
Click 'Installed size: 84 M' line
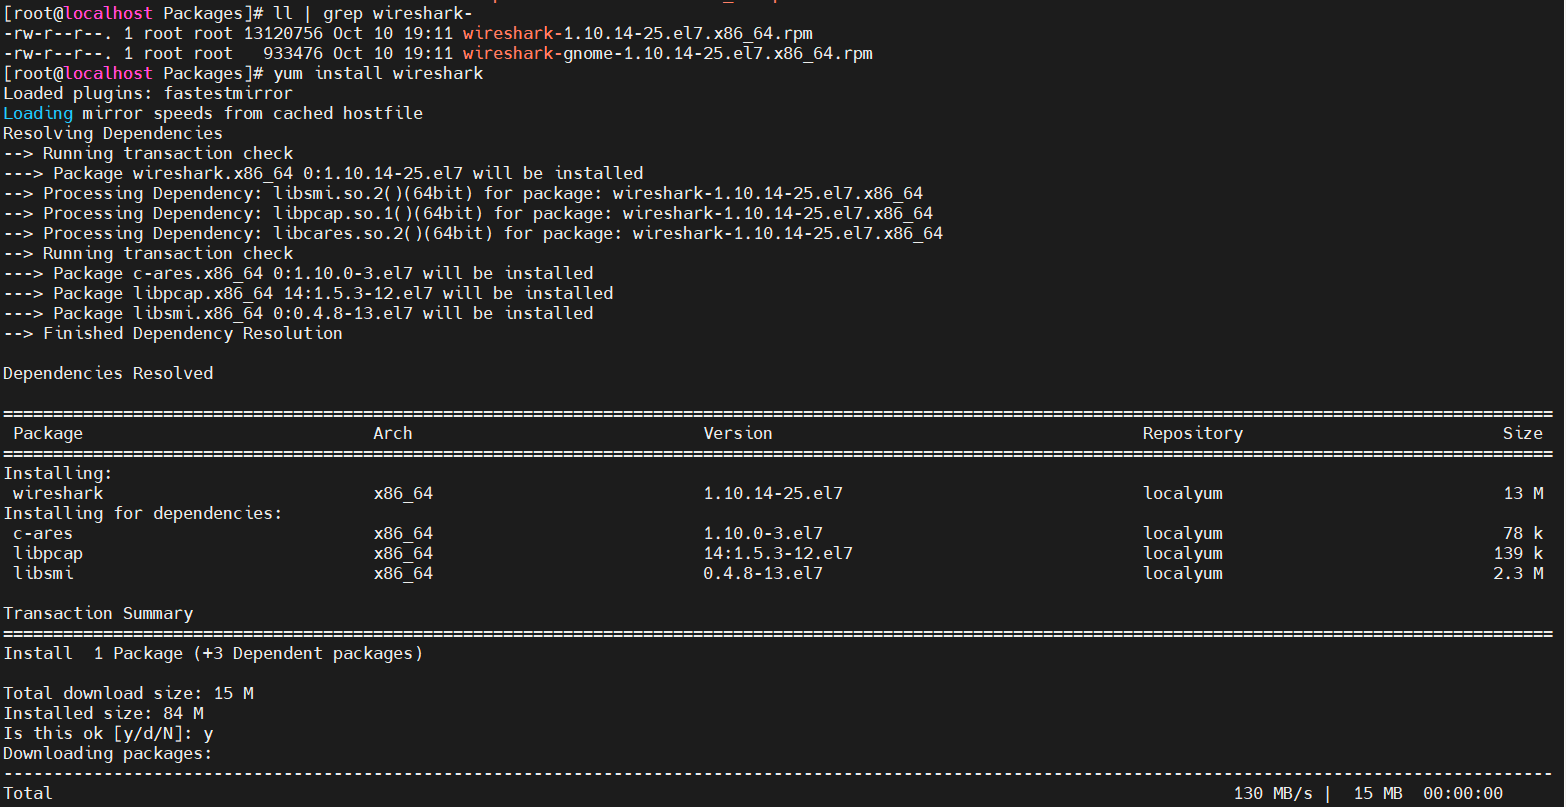click(103, 713)
